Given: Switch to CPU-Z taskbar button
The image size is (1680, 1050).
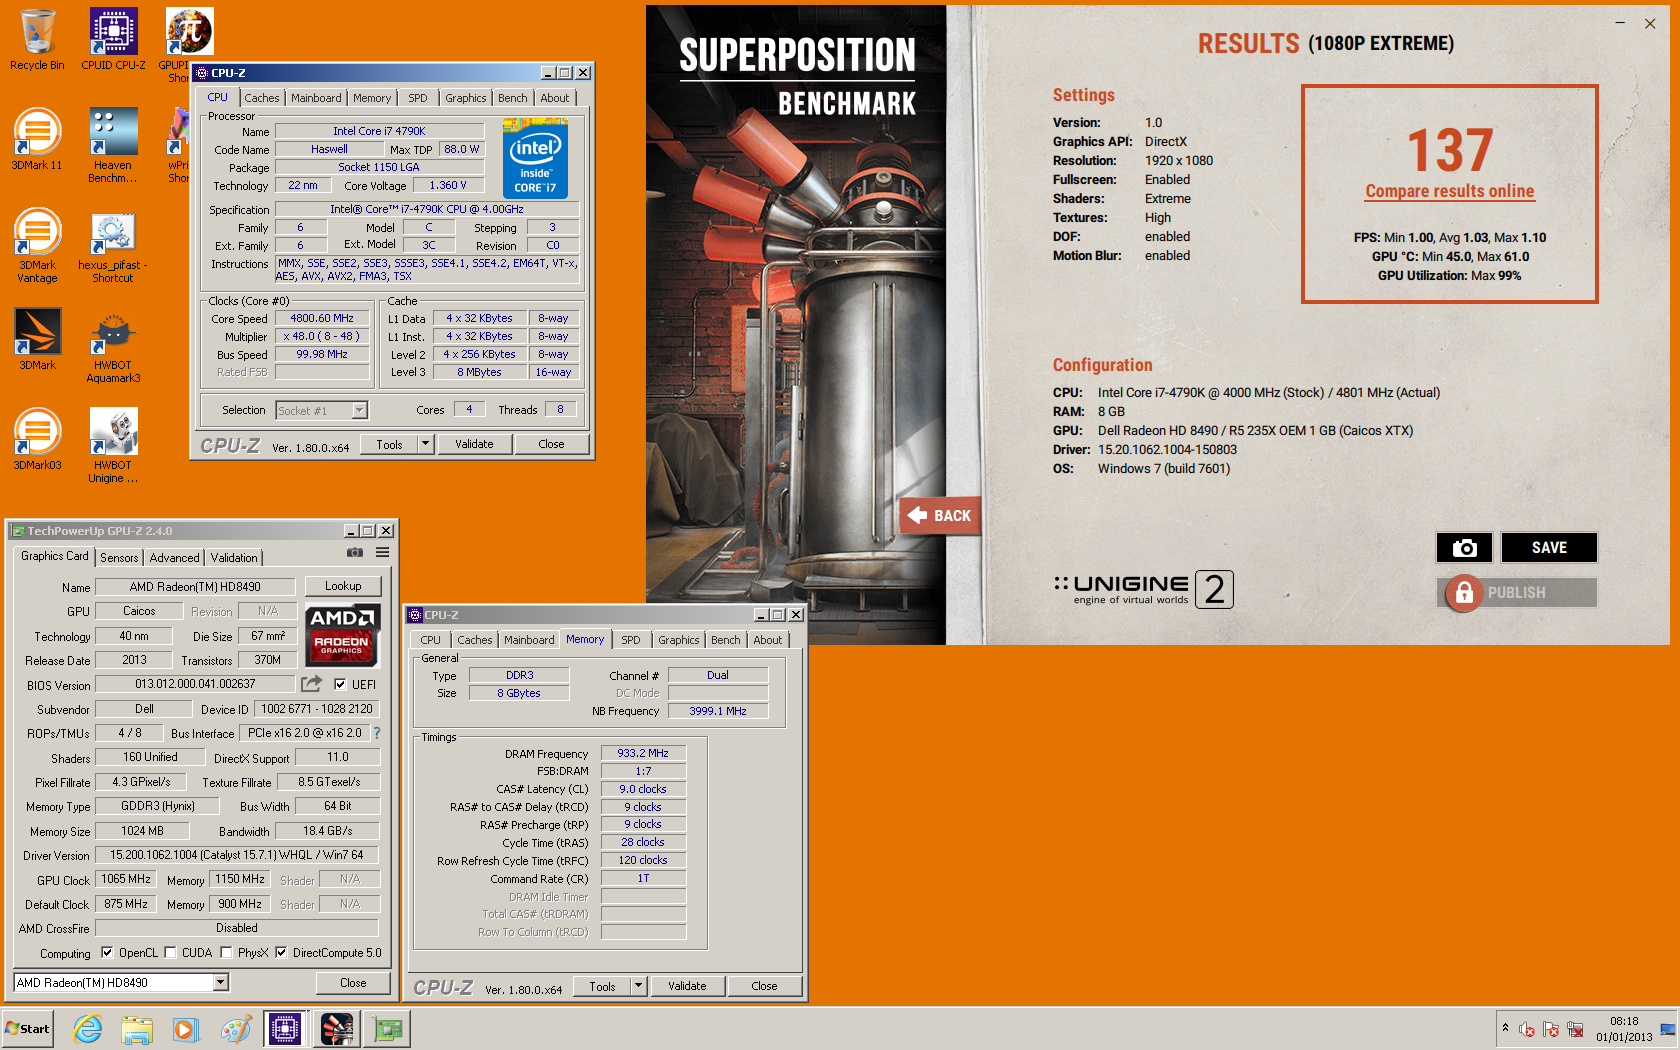Looking at the screenshot, I should pyautogui.click(x=285, y=1029).
